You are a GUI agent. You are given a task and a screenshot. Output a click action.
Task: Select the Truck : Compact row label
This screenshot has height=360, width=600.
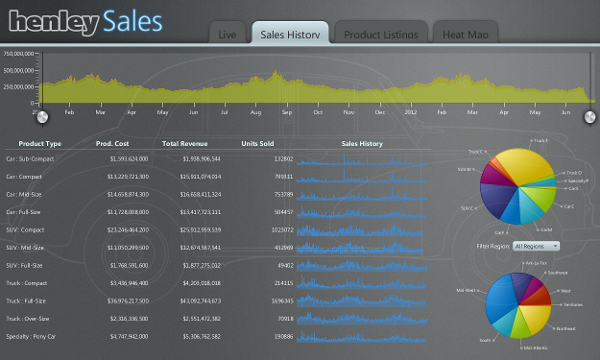[x=26, y=283]
